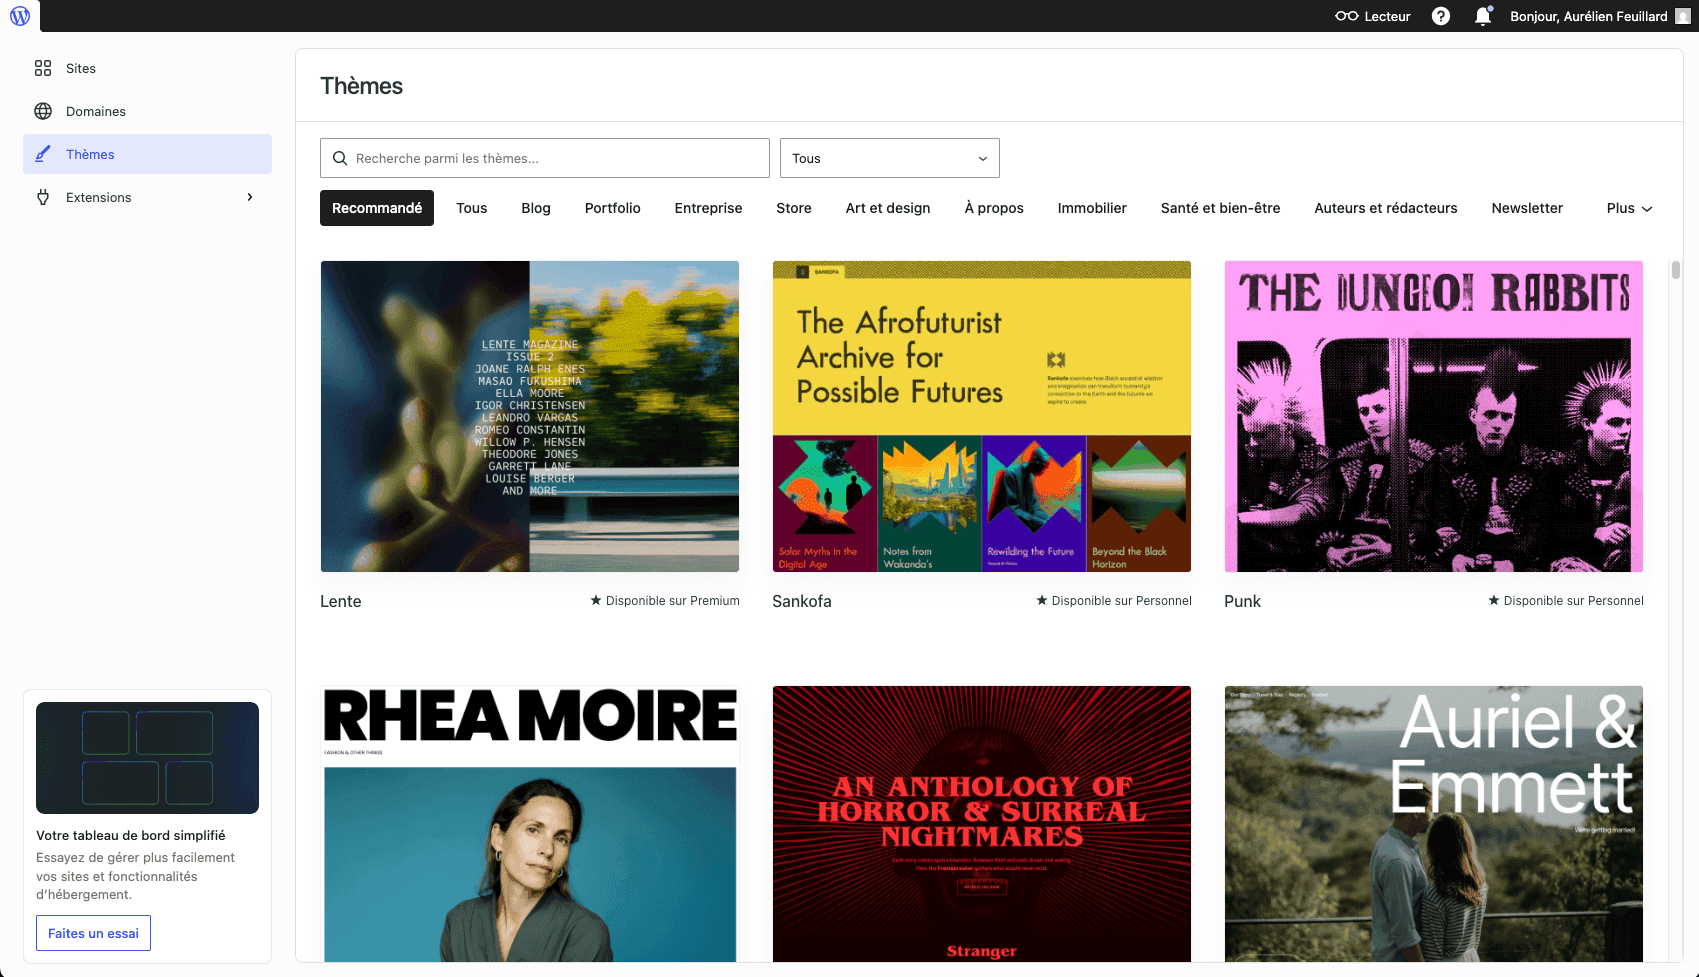Open the help question mark icon
Viewport: 1699px width, 977px height.
click(x=1440, y=16)
